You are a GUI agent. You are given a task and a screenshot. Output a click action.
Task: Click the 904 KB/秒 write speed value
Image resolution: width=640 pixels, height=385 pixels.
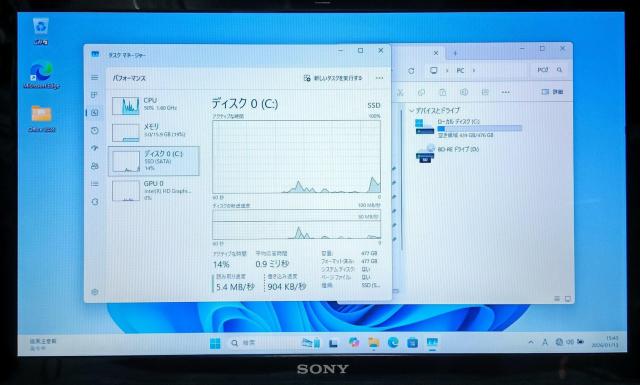click(x=287, y=287)
